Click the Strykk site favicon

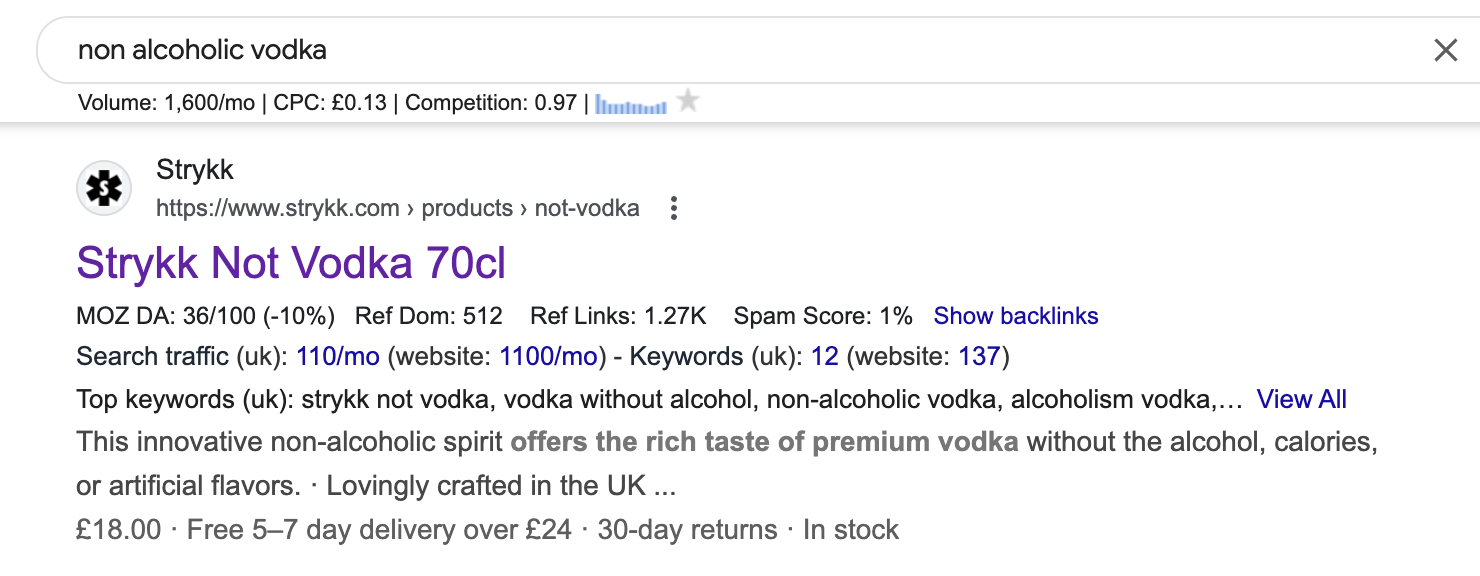click(104, 188)
